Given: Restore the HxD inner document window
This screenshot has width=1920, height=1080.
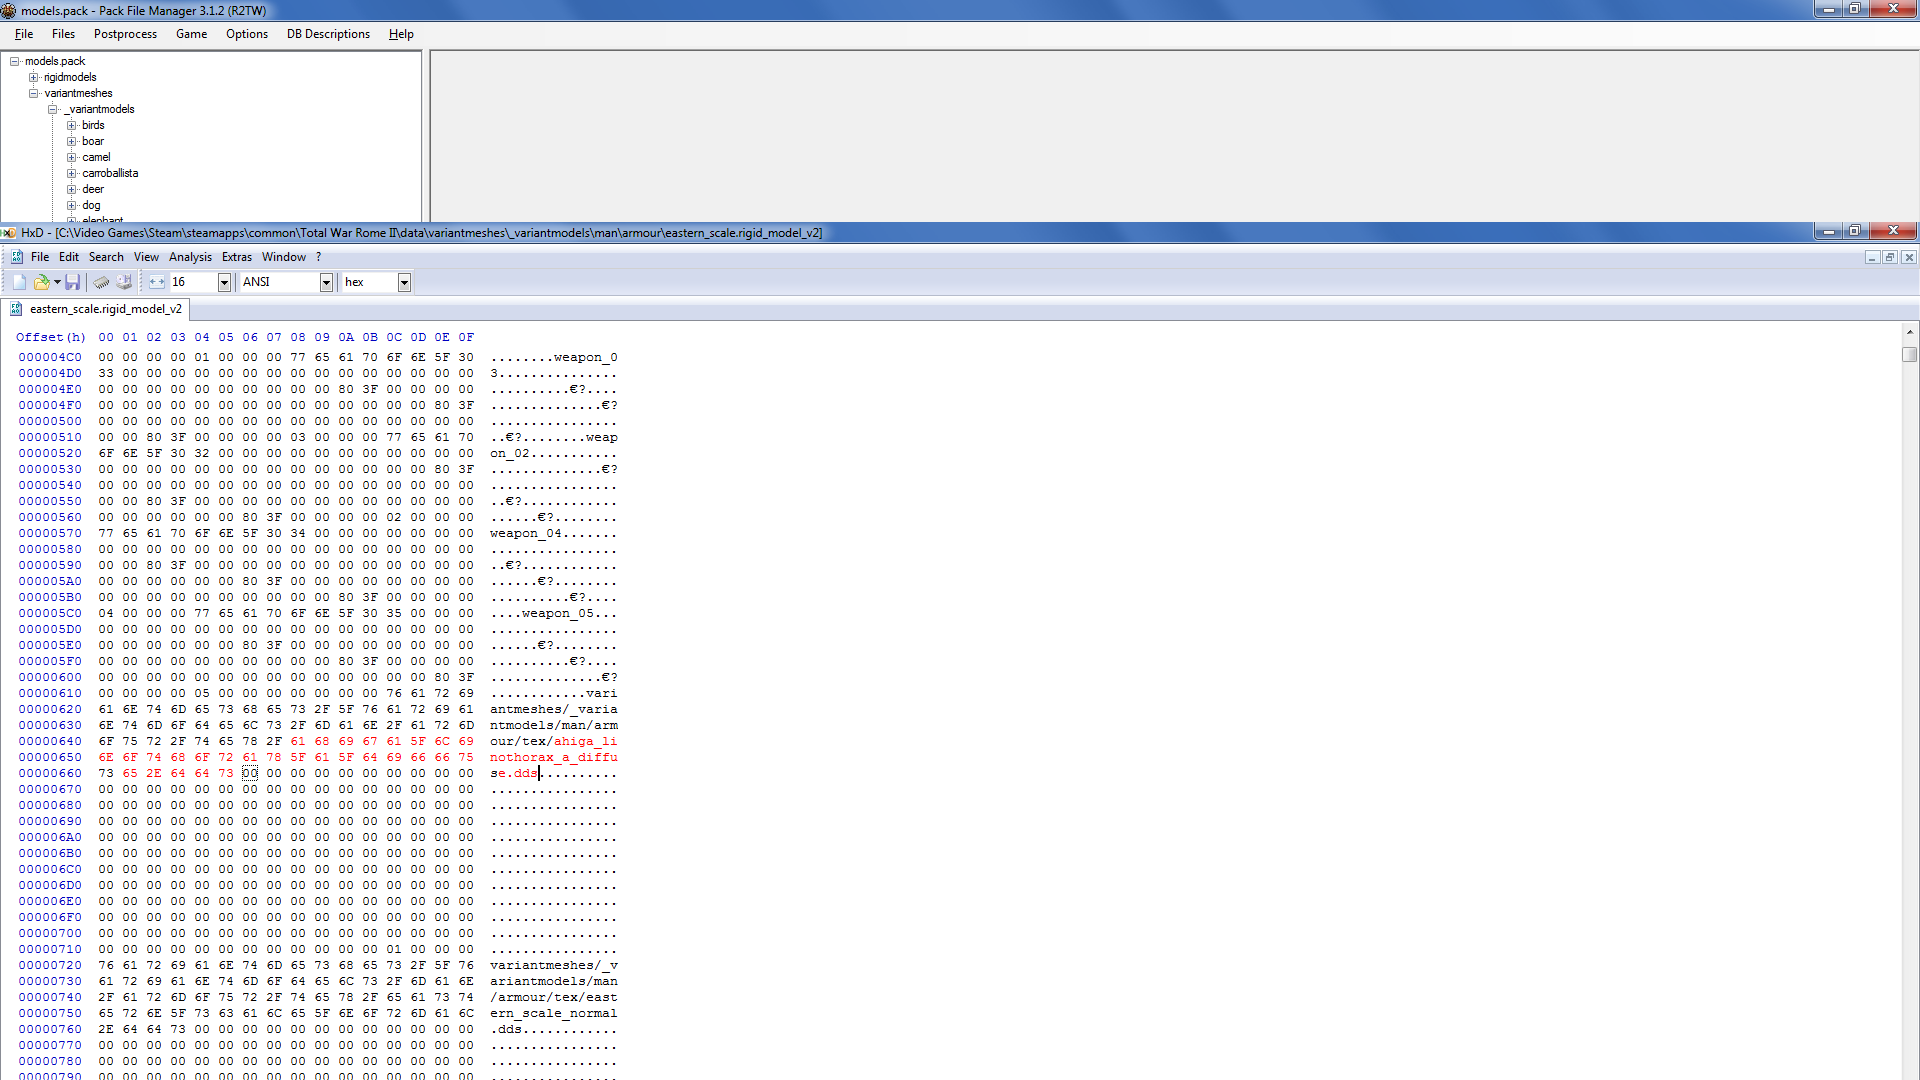Looking at the screenshot, I should tap(1890, 257).
